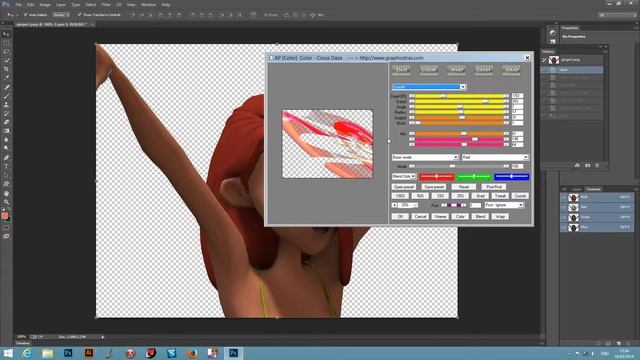This screenshot has height=360, width=640.
Task: Hide the Blue channel visibility eye
Action: (564, 227)
